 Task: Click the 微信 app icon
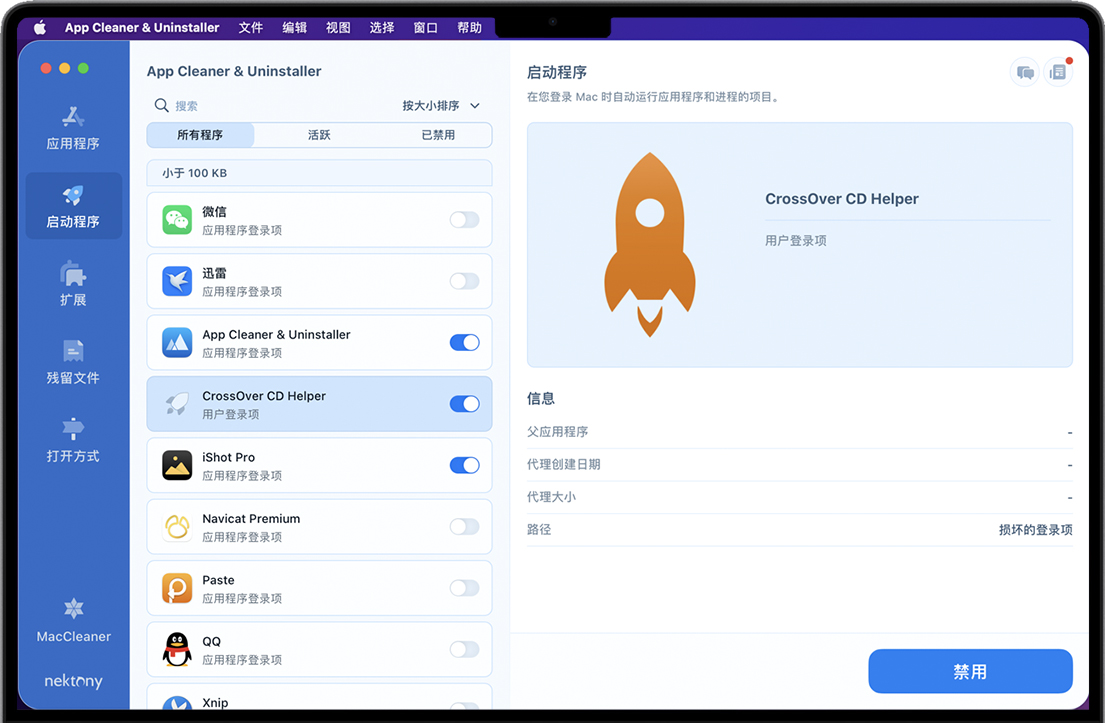[x=177, y=220]
